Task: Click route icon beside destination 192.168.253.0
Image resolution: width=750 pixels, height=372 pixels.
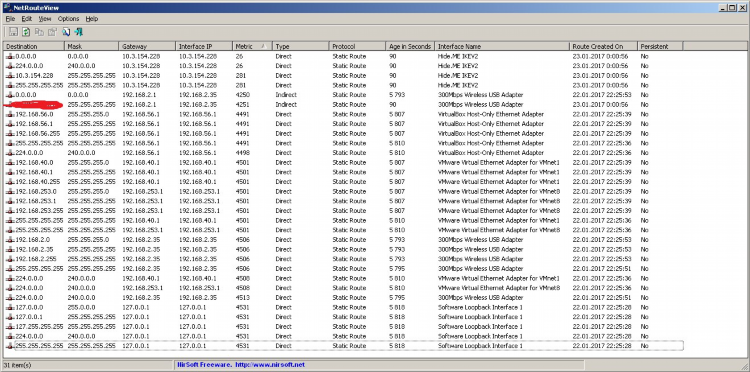Action: pos(10,191)
